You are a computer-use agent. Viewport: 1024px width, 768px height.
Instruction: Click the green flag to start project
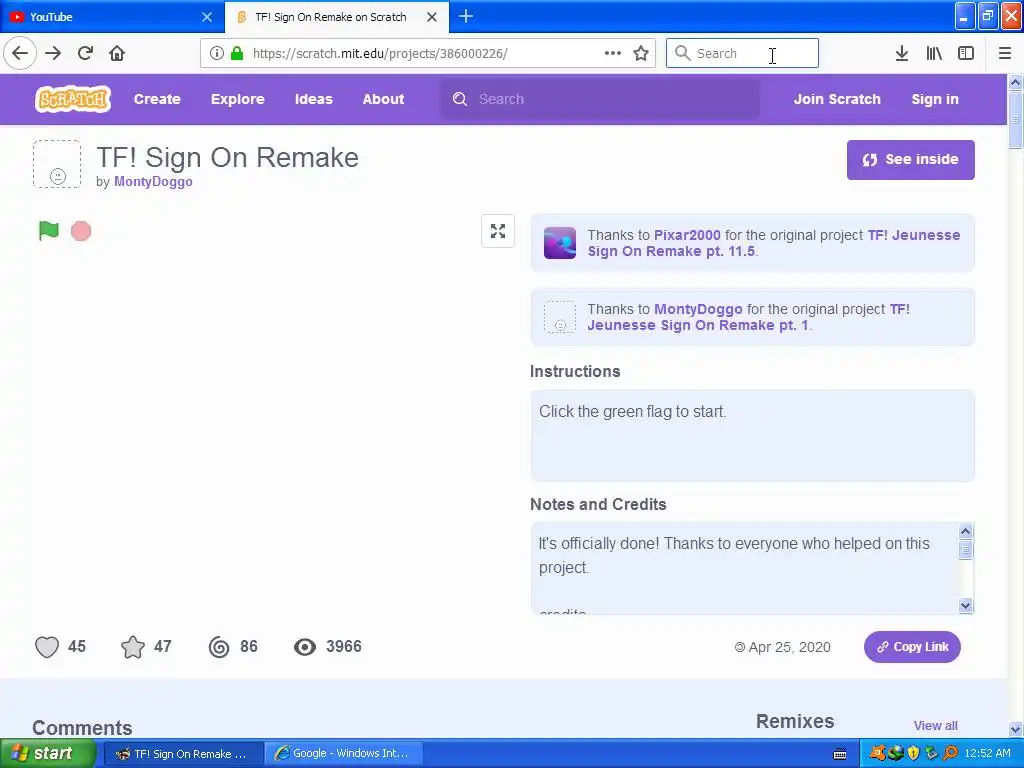[x=49, y=231]
